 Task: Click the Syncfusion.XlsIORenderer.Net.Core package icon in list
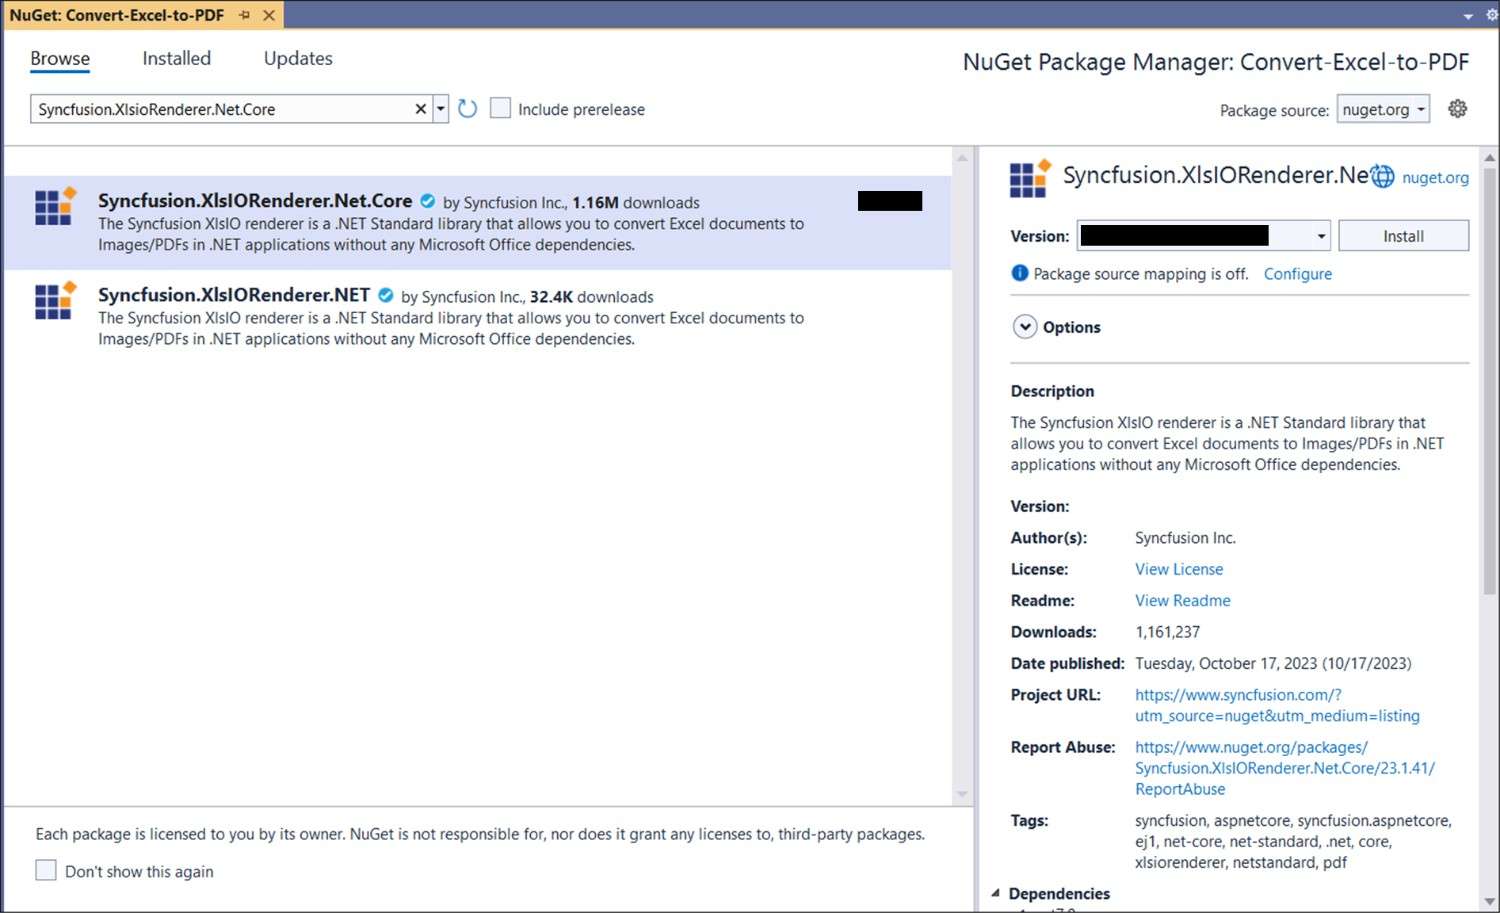[x=55, y=206]
